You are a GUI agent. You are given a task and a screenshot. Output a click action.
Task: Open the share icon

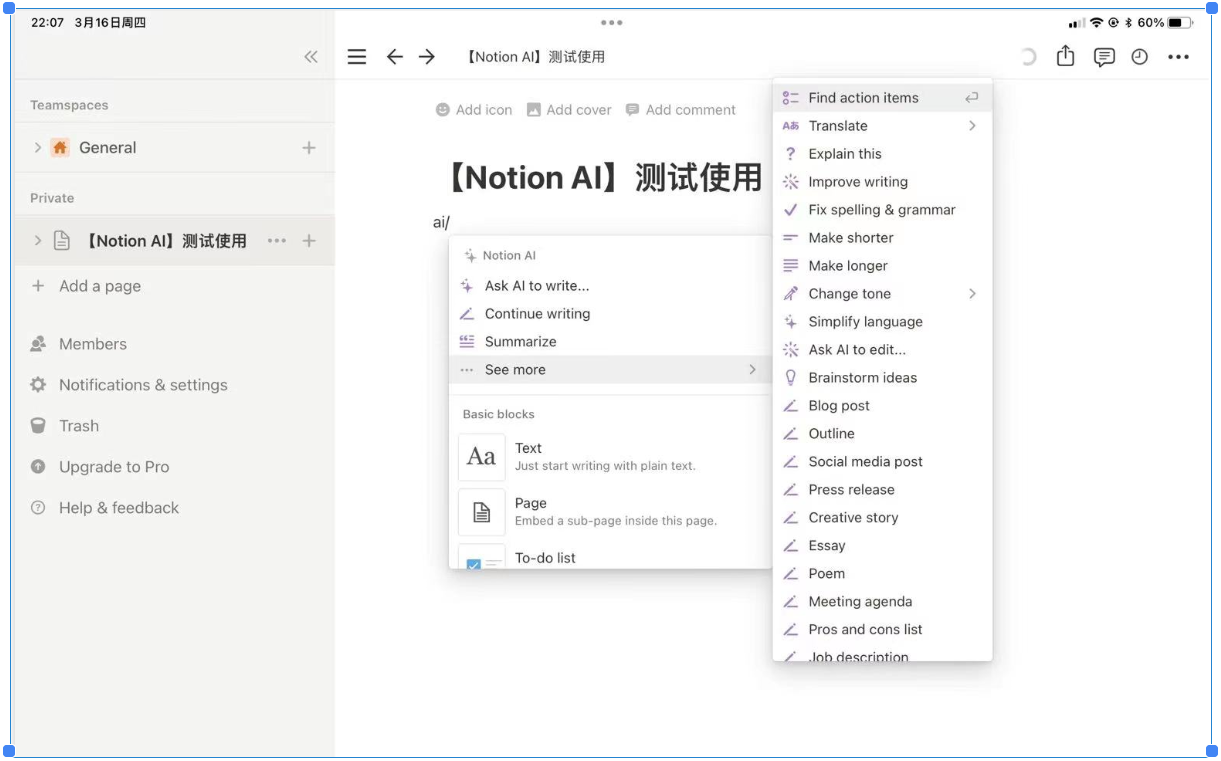pos(1066,56)
